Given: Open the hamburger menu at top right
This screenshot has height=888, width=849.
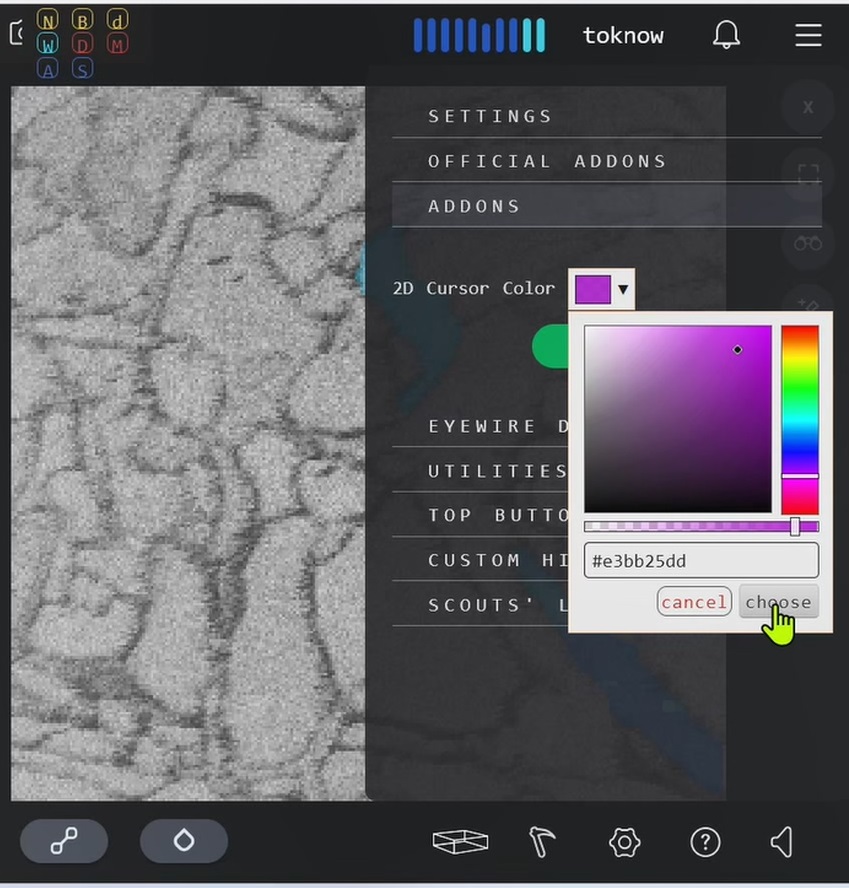Looking at the screenshot, I should click(808, 35).
